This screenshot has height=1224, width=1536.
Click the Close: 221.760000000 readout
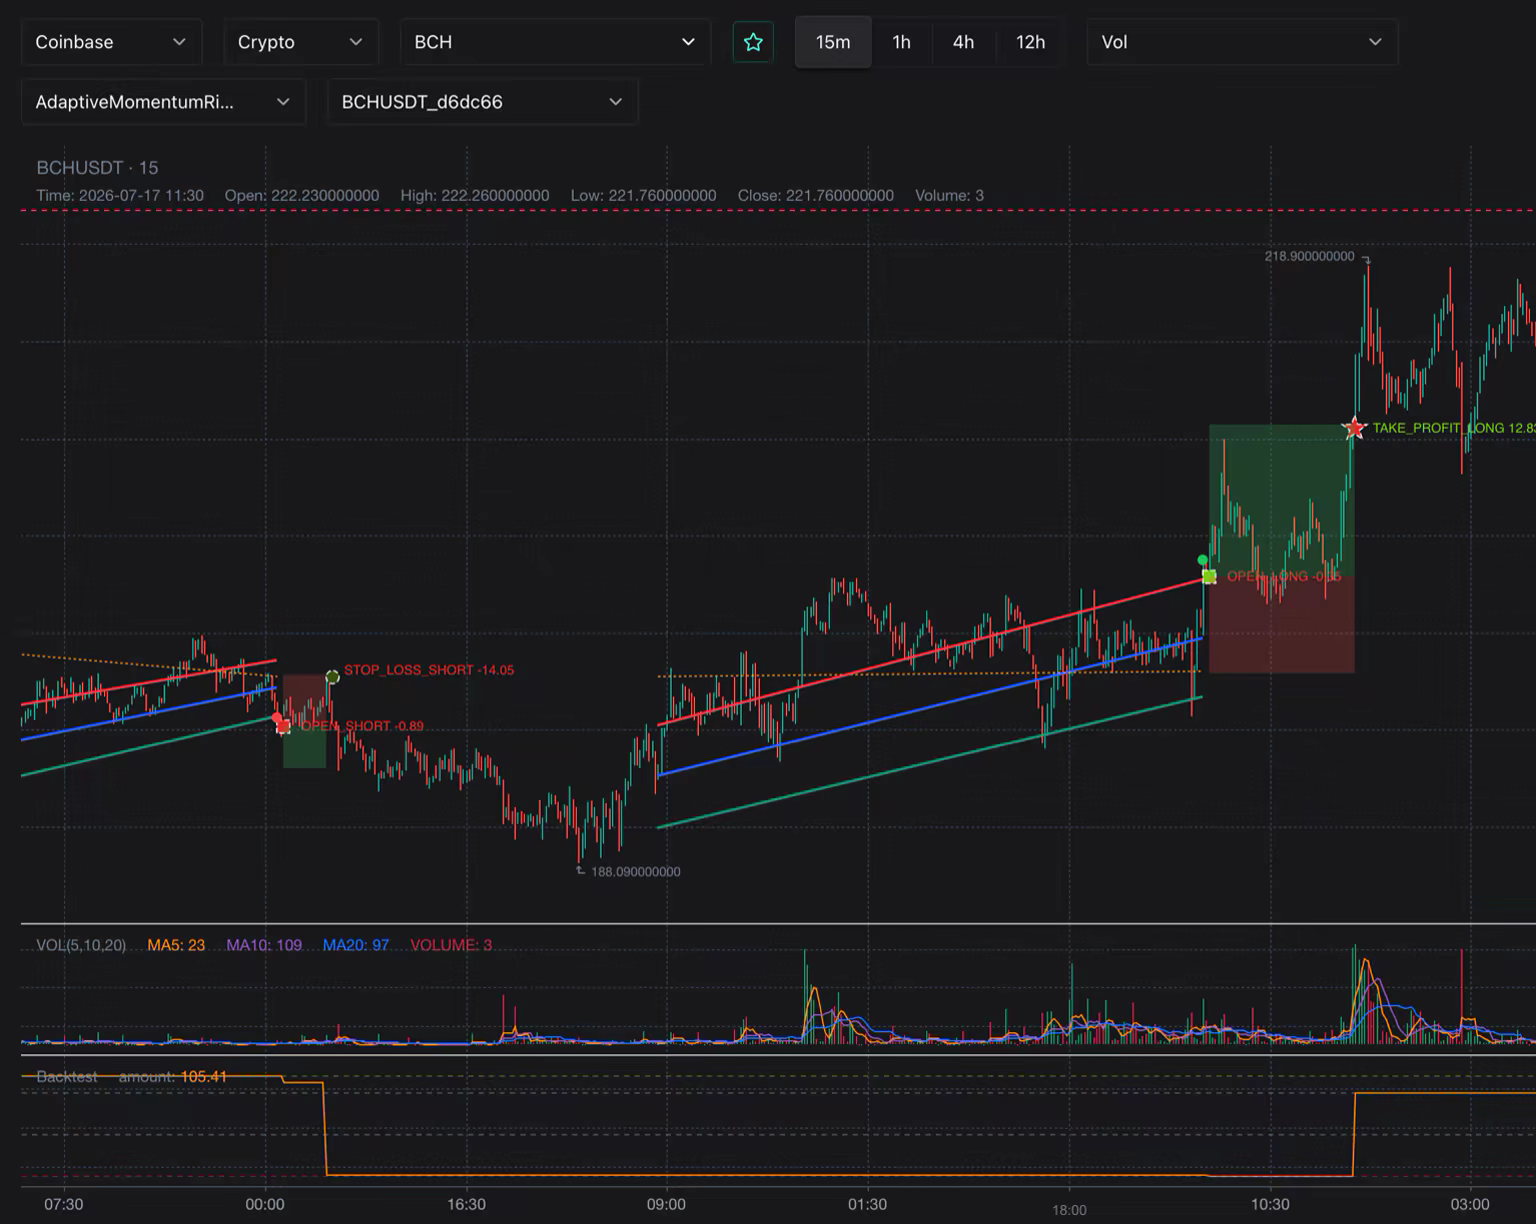[x=816, y=196]
